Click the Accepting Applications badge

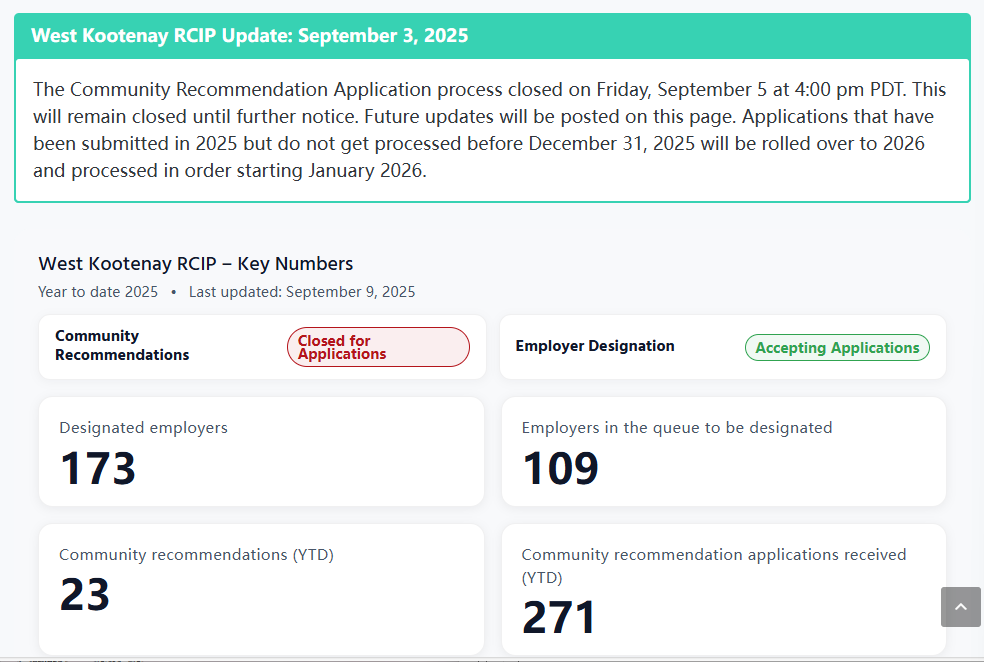(837, 348)
